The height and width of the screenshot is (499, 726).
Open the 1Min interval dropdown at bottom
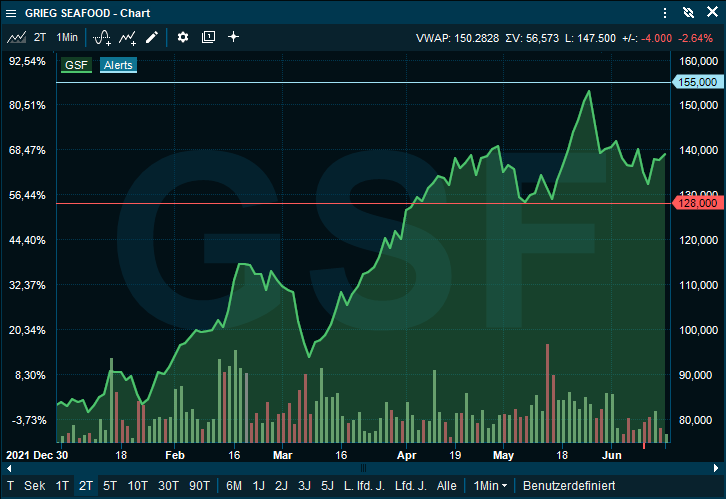[x=489, y=485]
